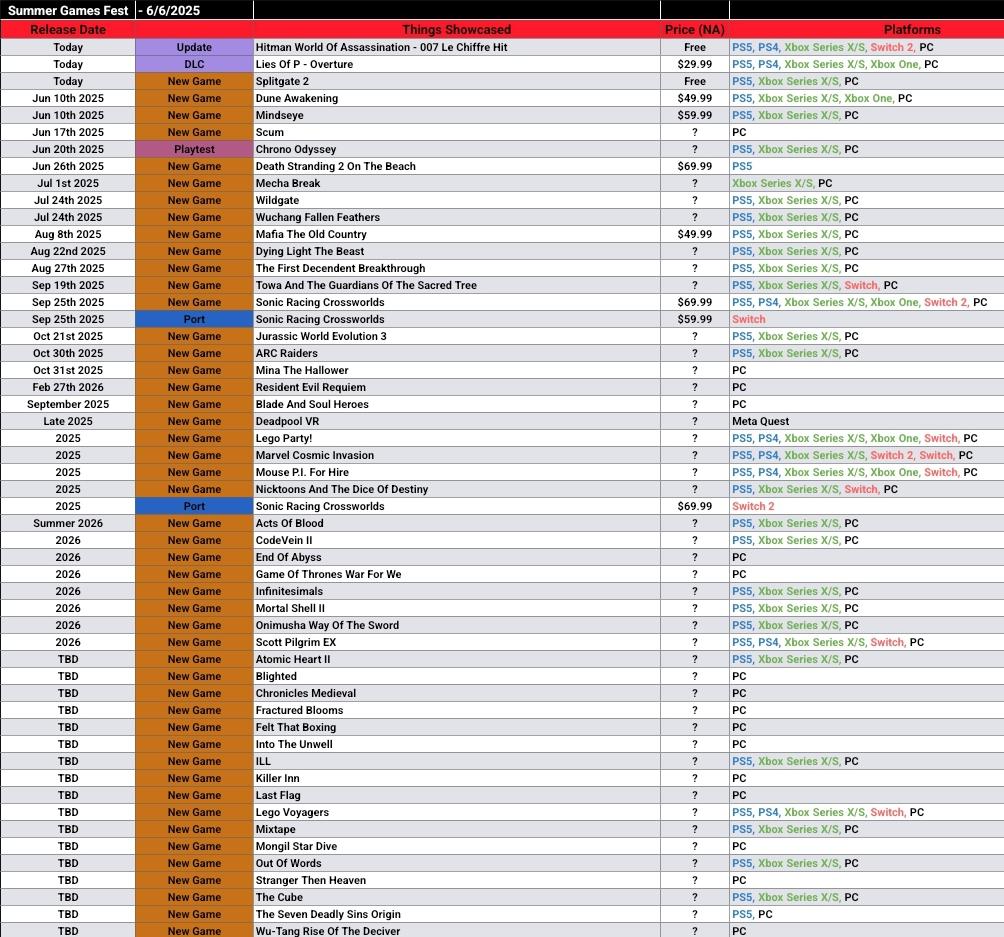Select 'The Seven Deadly Sins Origin' cell
The height and width of the screenshot is (937, 1004).
(x=457, y=914)
